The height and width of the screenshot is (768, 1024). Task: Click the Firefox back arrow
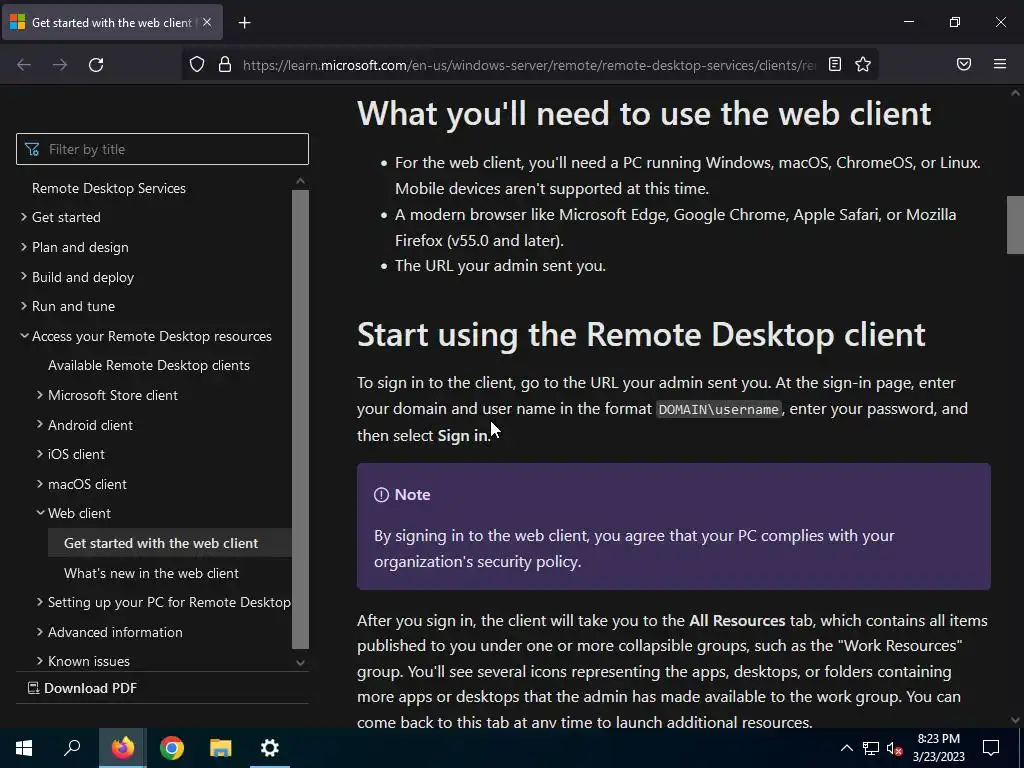click(24, 65)
